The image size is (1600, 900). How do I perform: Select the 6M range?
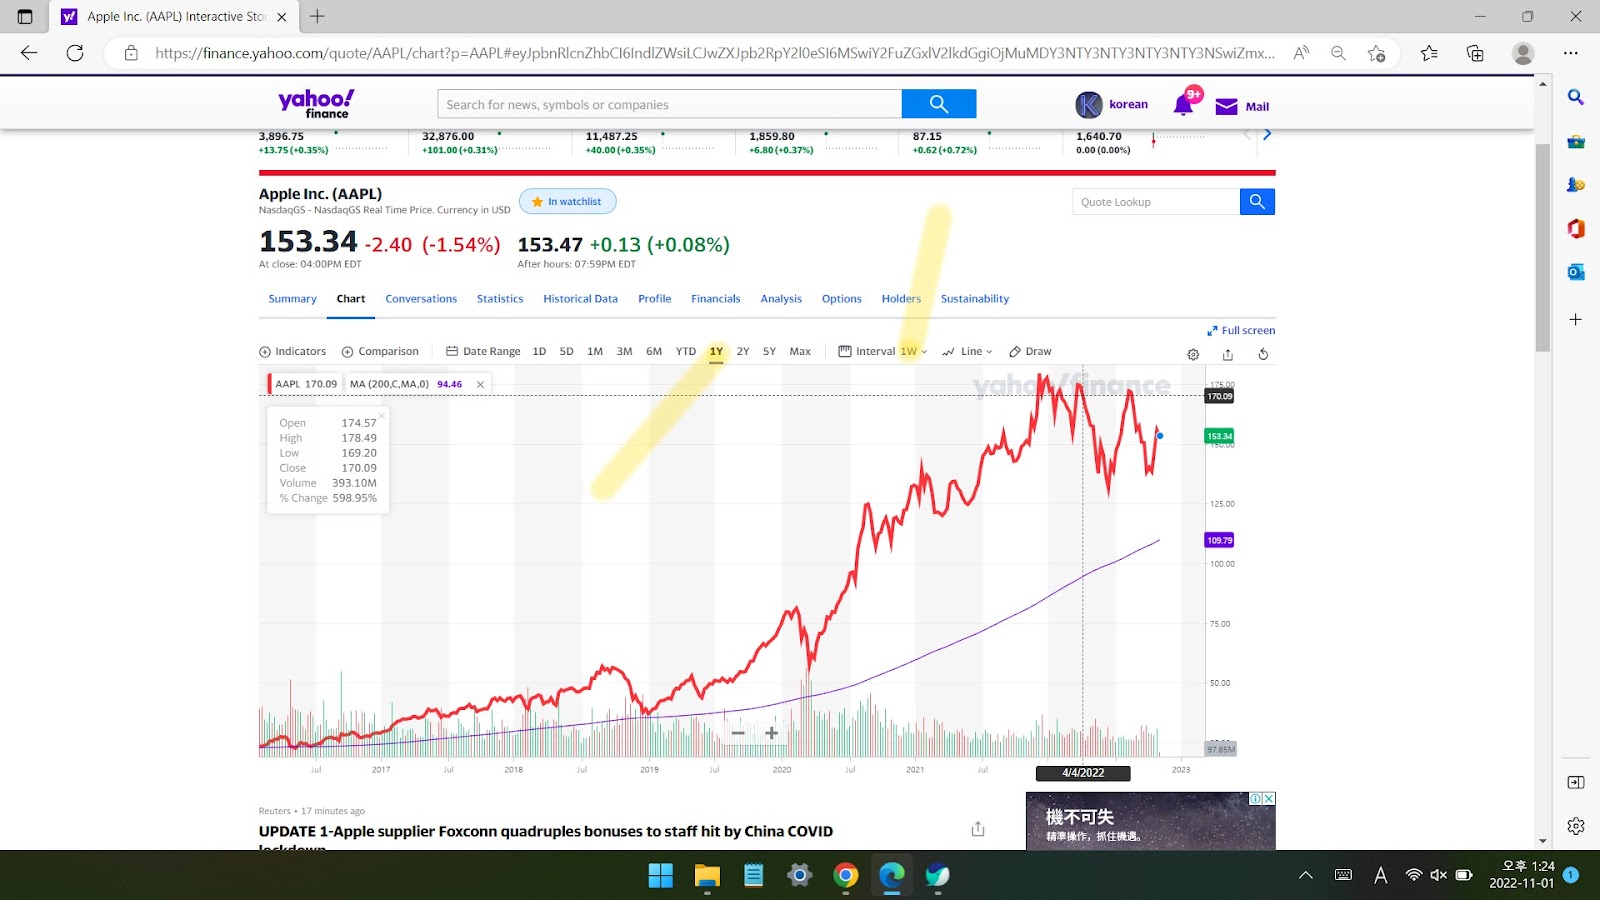[654, 351]
